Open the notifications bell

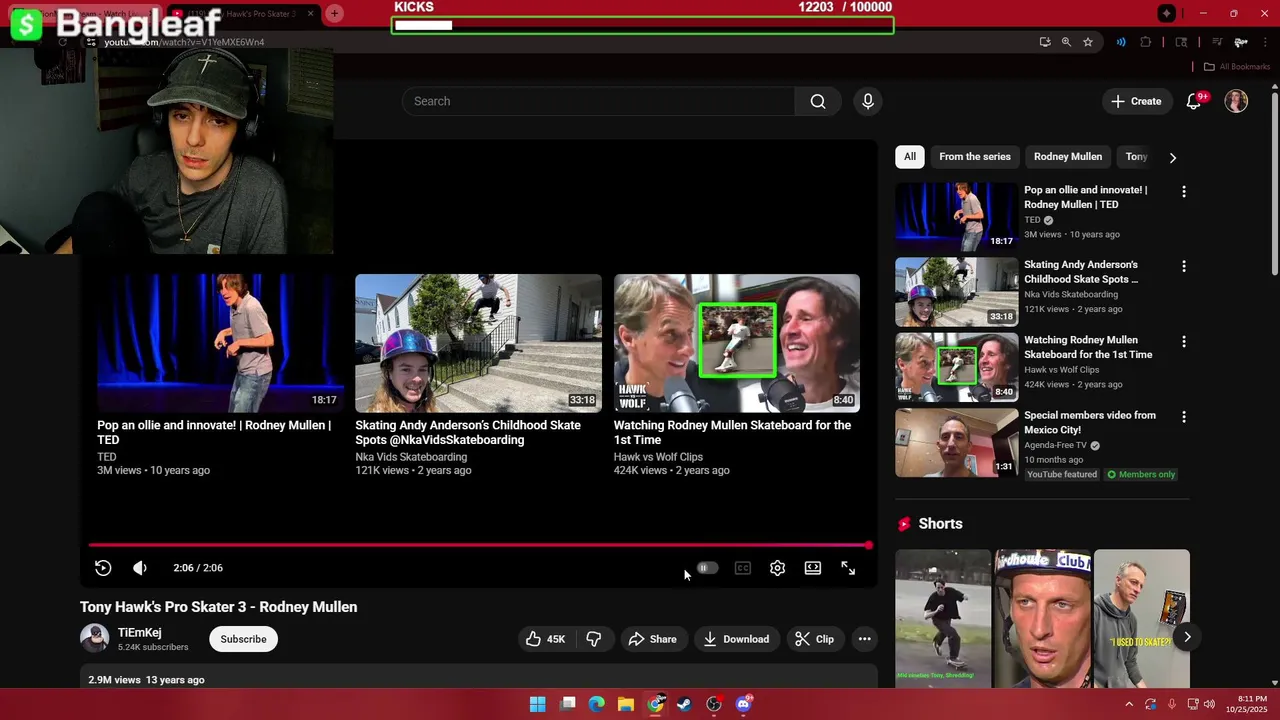click(1194, 101)
